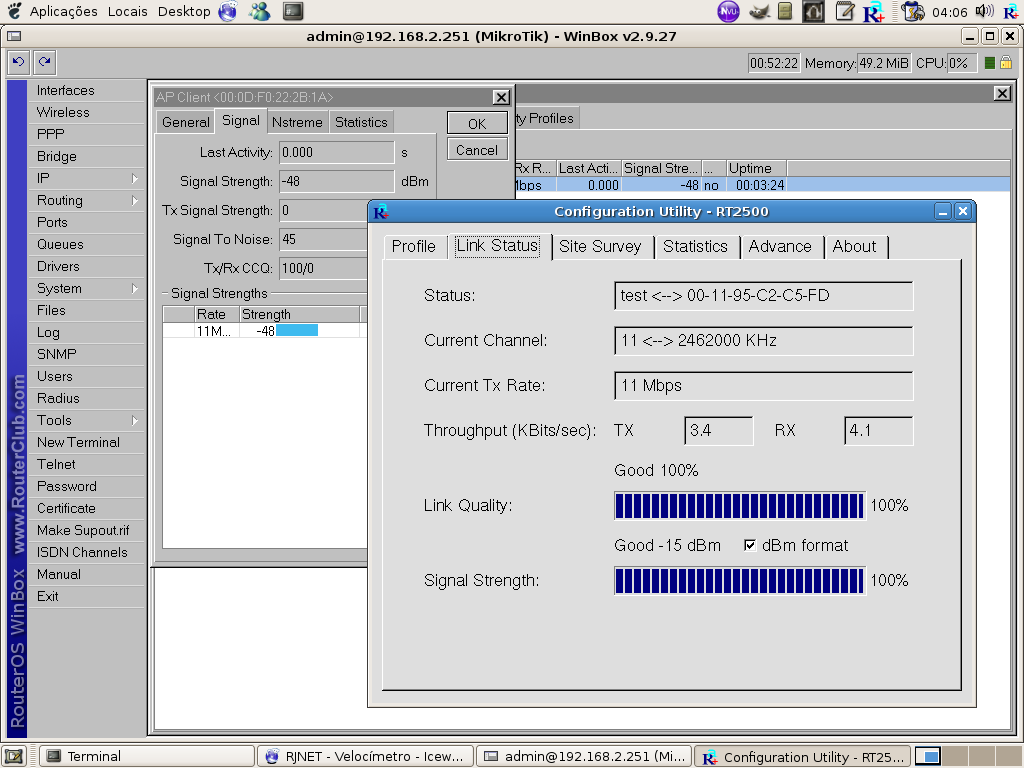The image size is (1024, 768).
Task: Expand the IP submenu in the sidebar
Action: pos(134,178)
